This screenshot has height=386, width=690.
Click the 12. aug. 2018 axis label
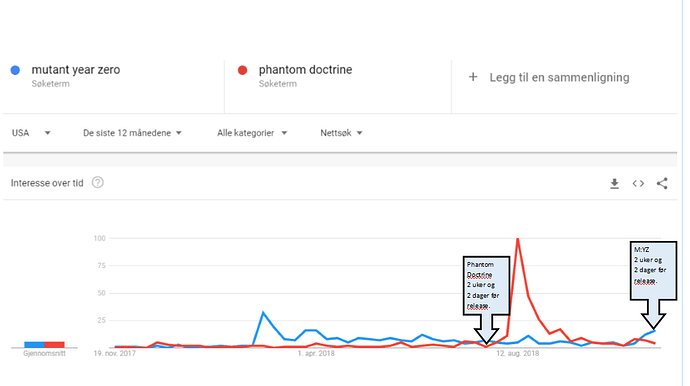tap(518, 353)
